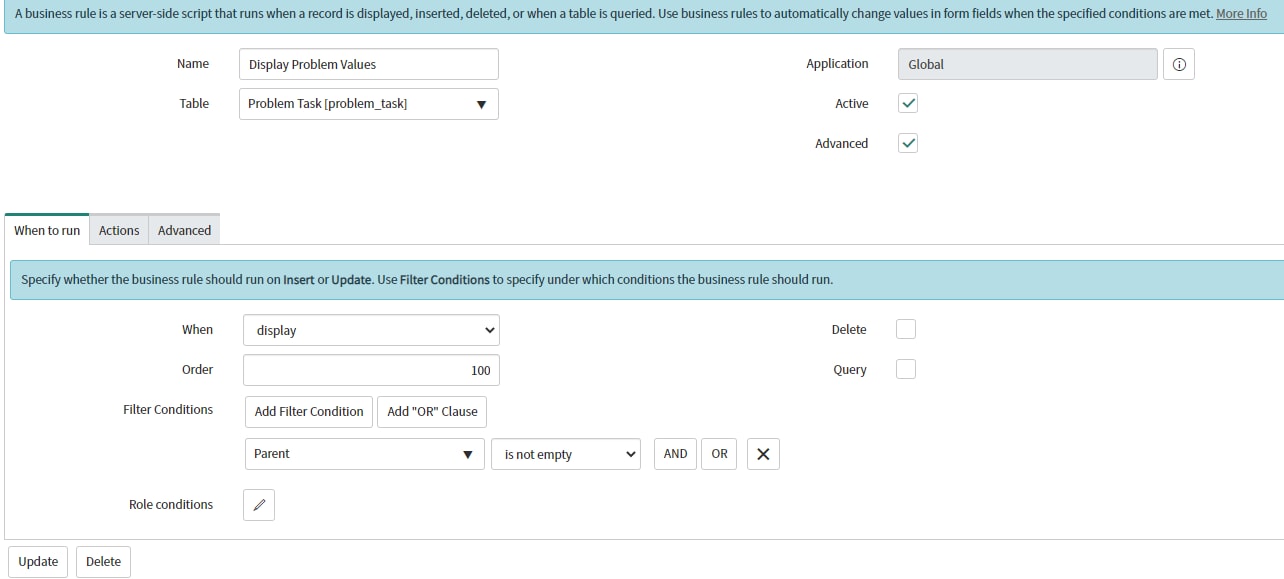Enable the Query checkbox

coord(905,368)
